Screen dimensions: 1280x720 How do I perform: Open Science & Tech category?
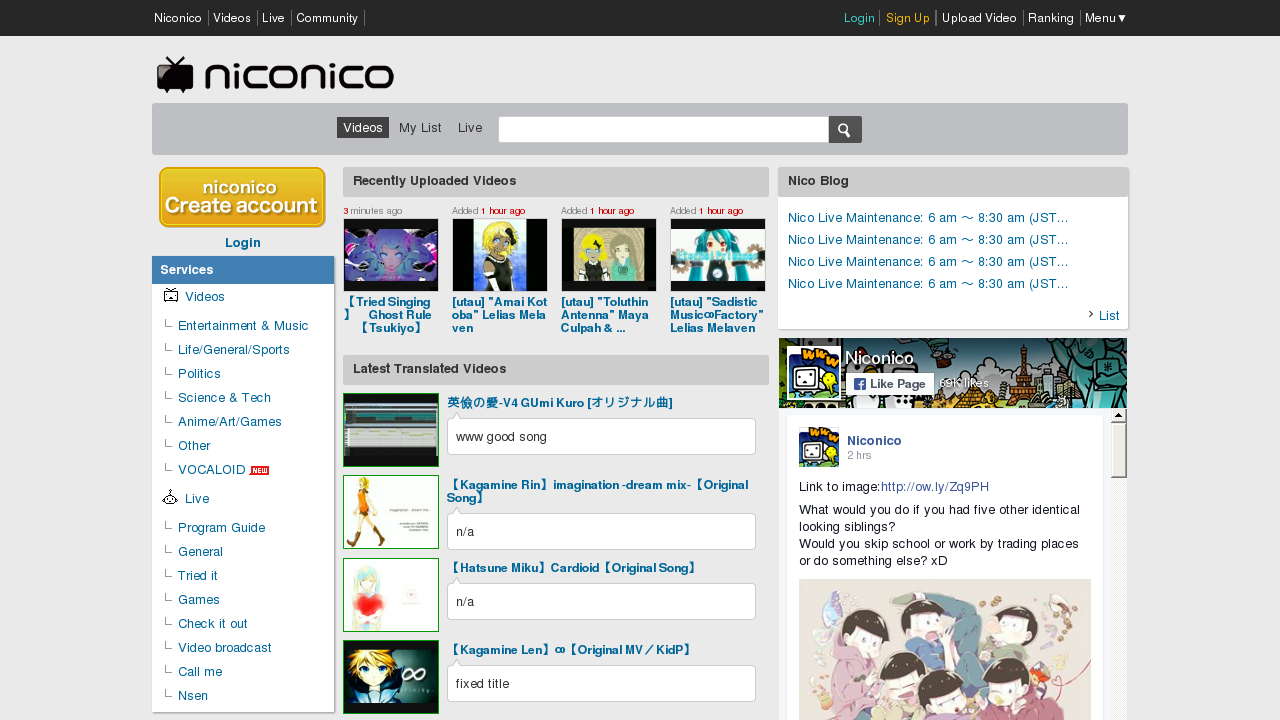click(x=224, y=398)
